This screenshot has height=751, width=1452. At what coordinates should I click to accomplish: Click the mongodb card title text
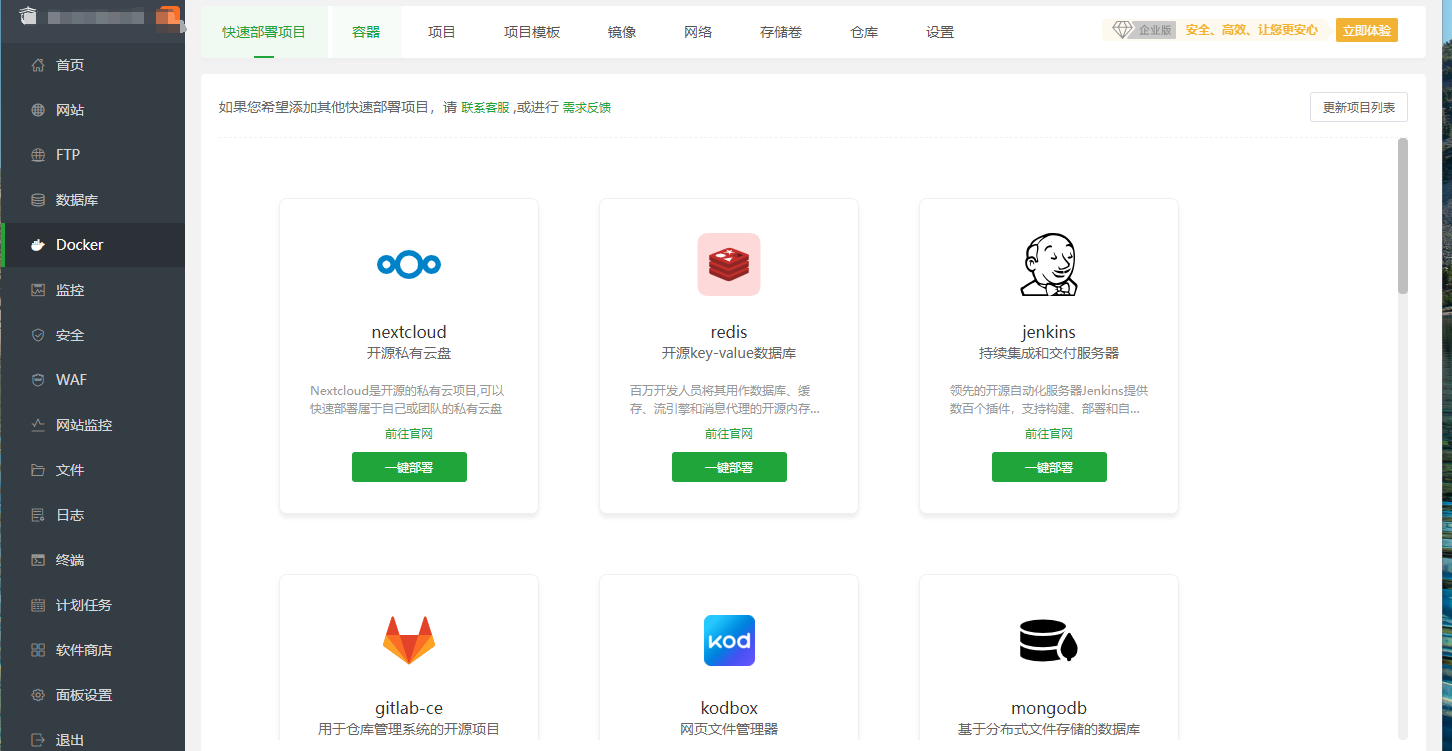pos(1049,708)
